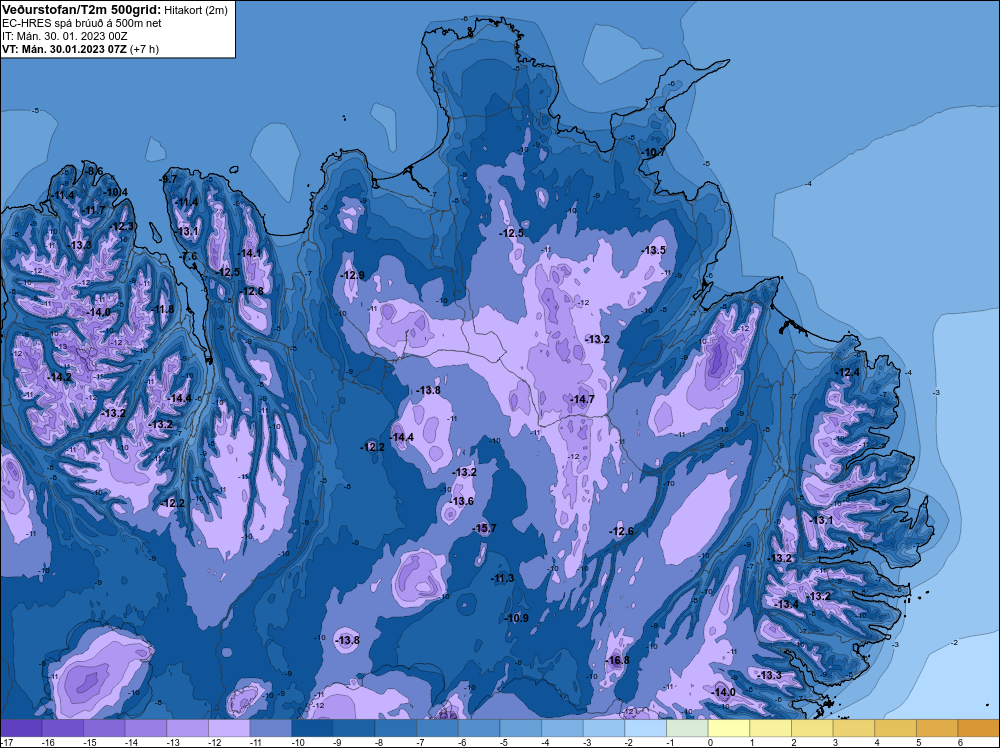The height and width of the screenshot is (748, 1000).
Task: Click the '5' label on the legend scale
Action: [918, 742]
